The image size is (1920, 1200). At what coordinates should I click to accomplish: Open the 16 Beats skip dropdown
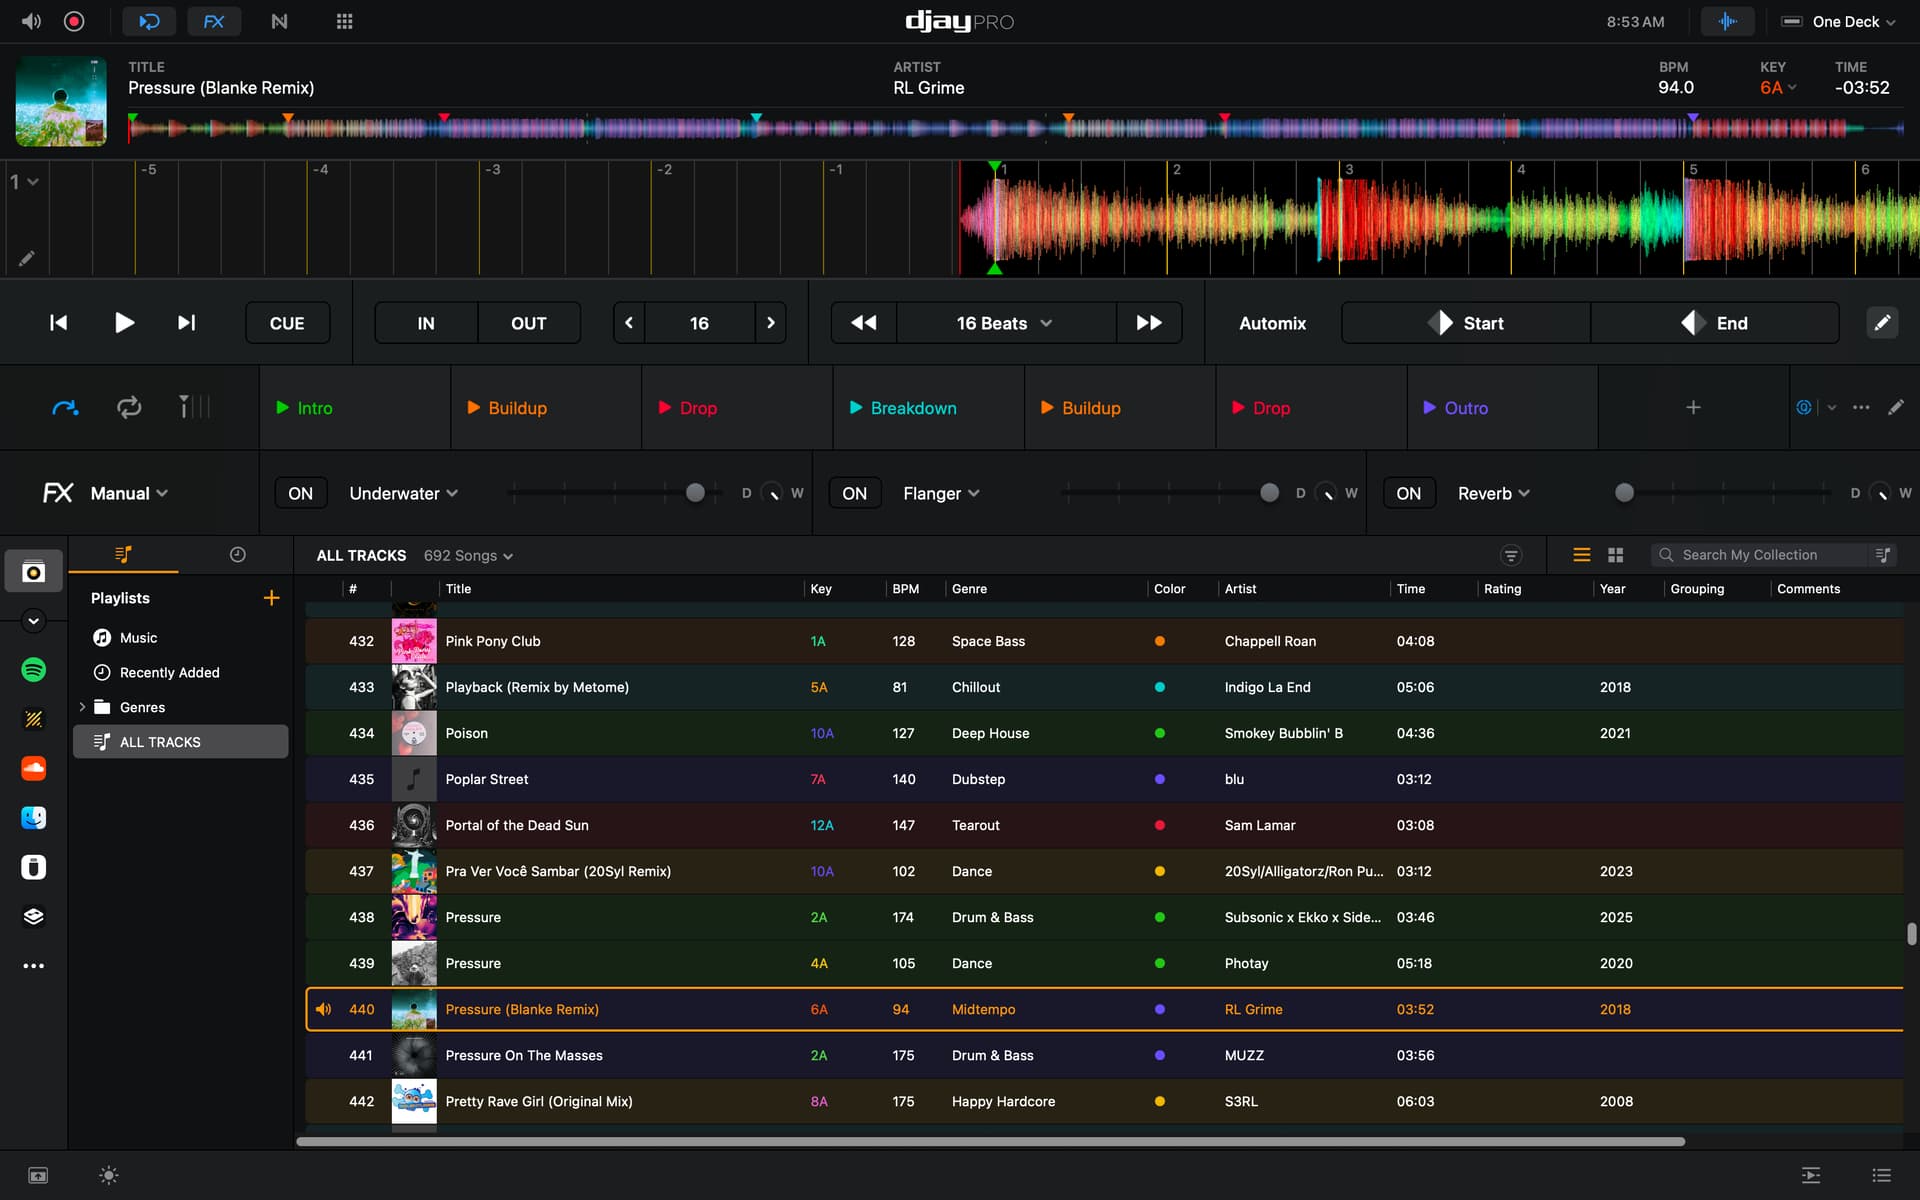(1005, 323)
